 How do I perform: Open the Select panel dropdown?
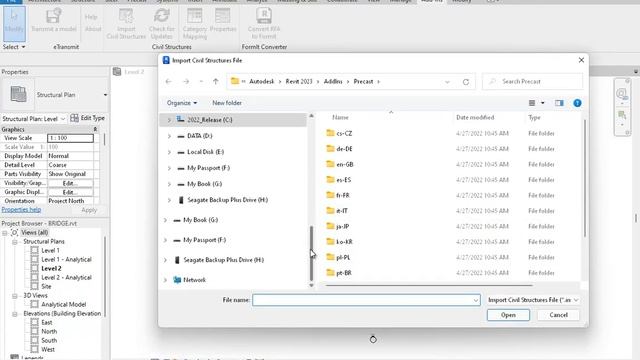14,47
